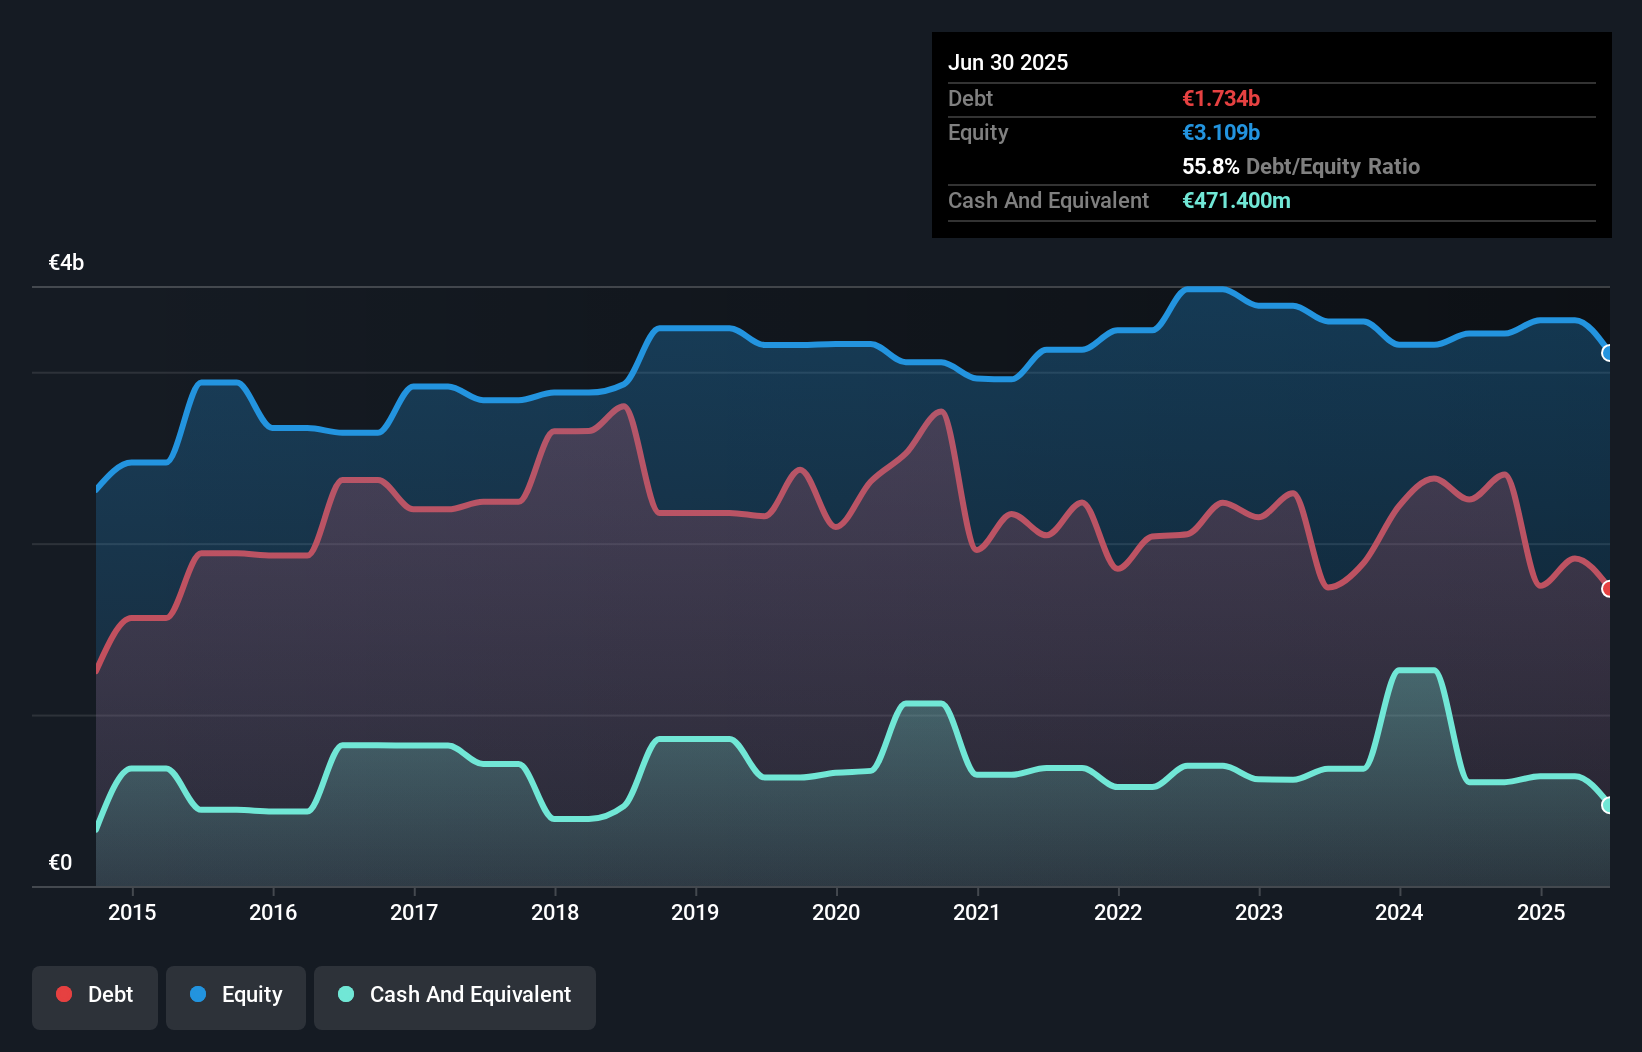Click the 2020 x-axis label
This screenshot has height=1052, width=1642.
coord(836,912)
